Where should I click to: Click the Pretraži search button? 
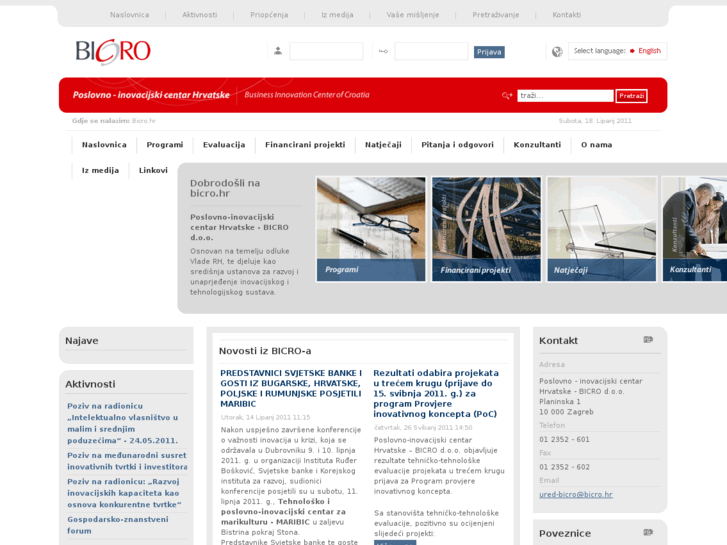click(x=631, y=96)
